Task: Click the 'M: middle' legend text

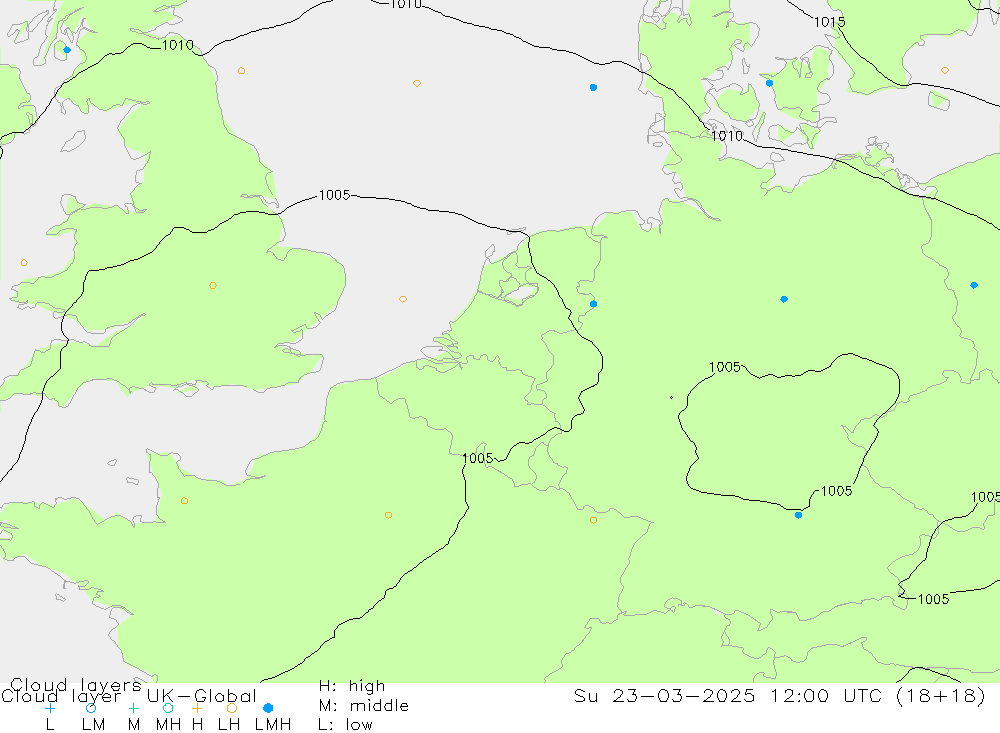Action: click(x=364, y=706)
